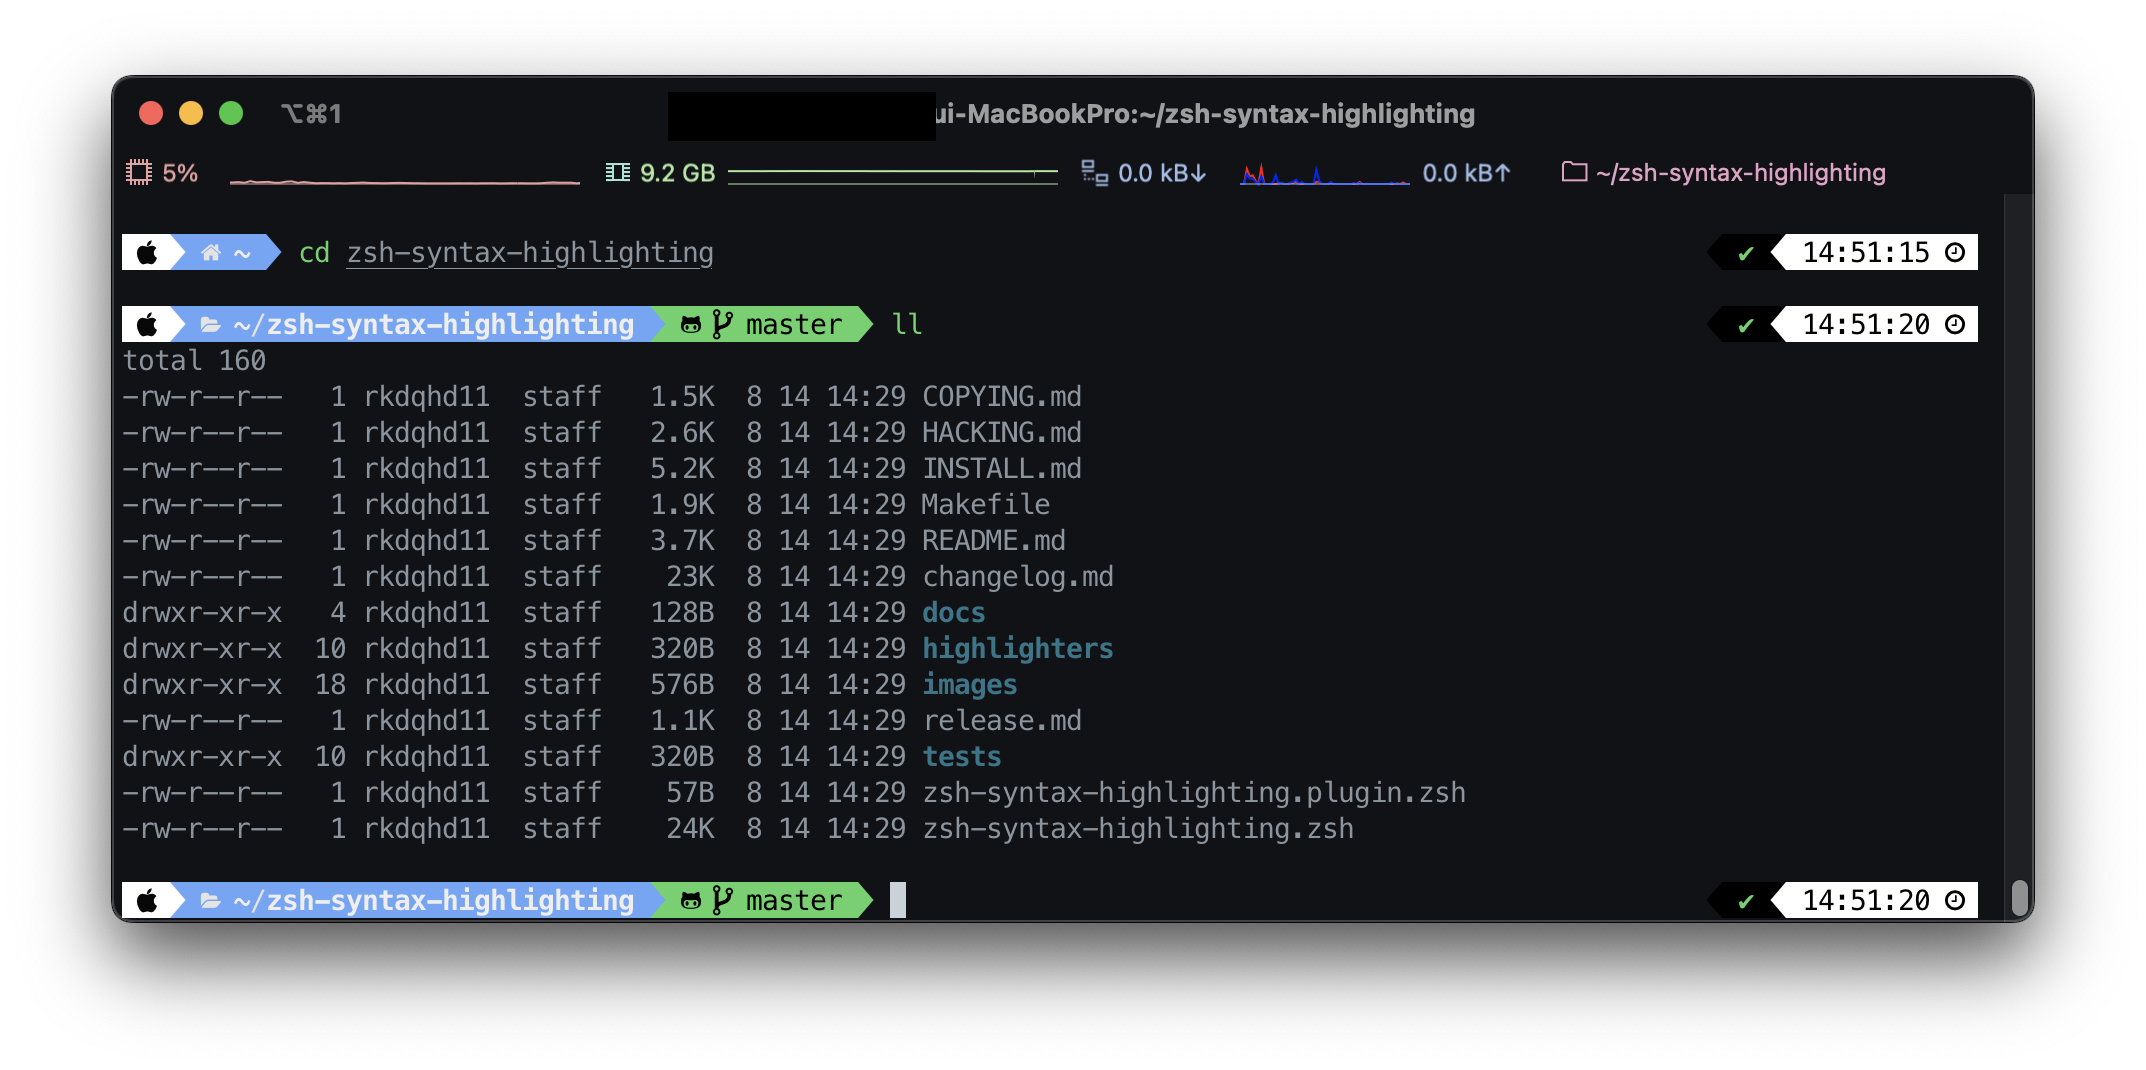The height and width of the screenshot is (1070, 2146).
Task: Click the master branch label in bottom prompt
Action: [794, 901]
